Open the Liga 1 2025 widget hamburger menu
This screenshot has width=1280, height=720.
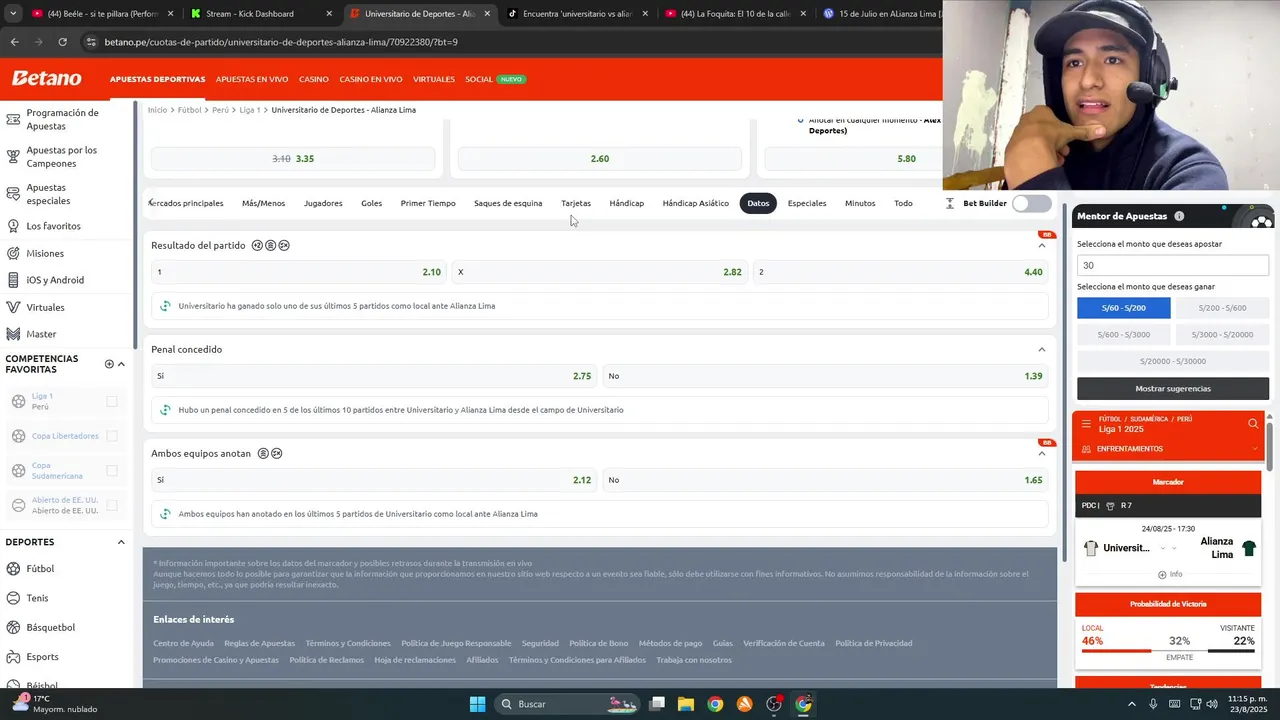[x=1086, y=424]
